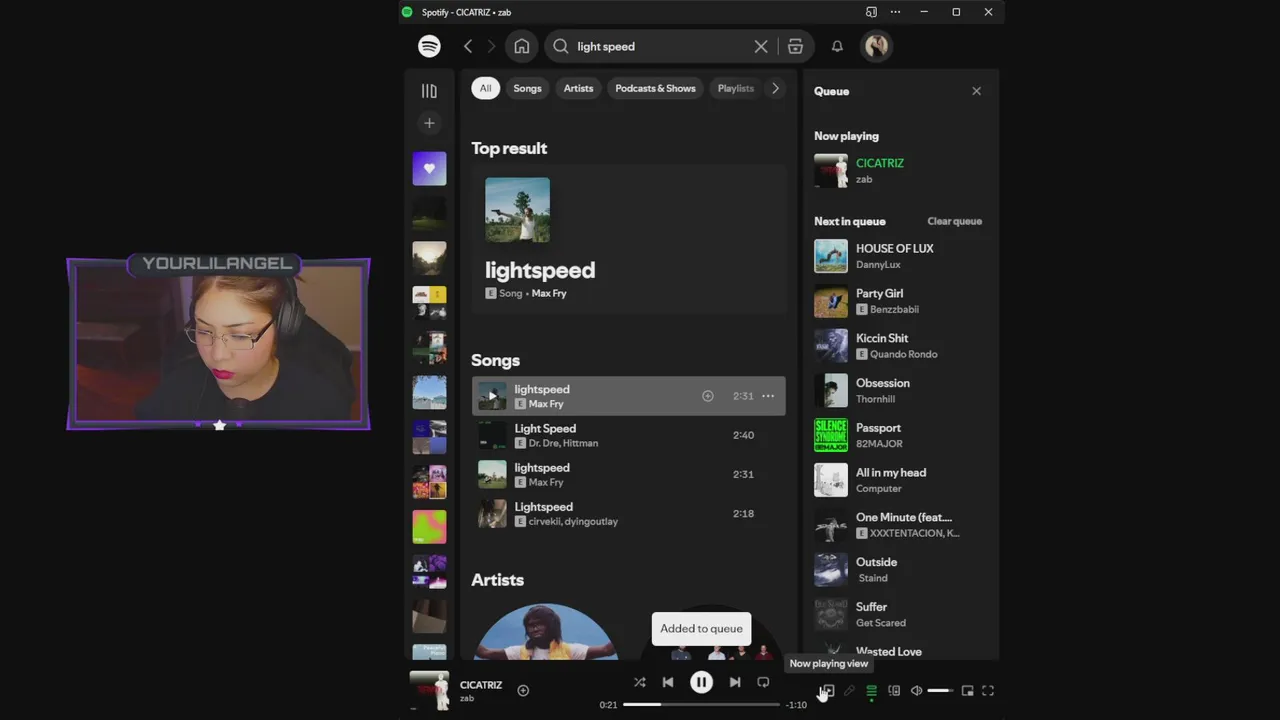Select the Artists filter chip
This screenshot has height=720, width=1280.
578,88
